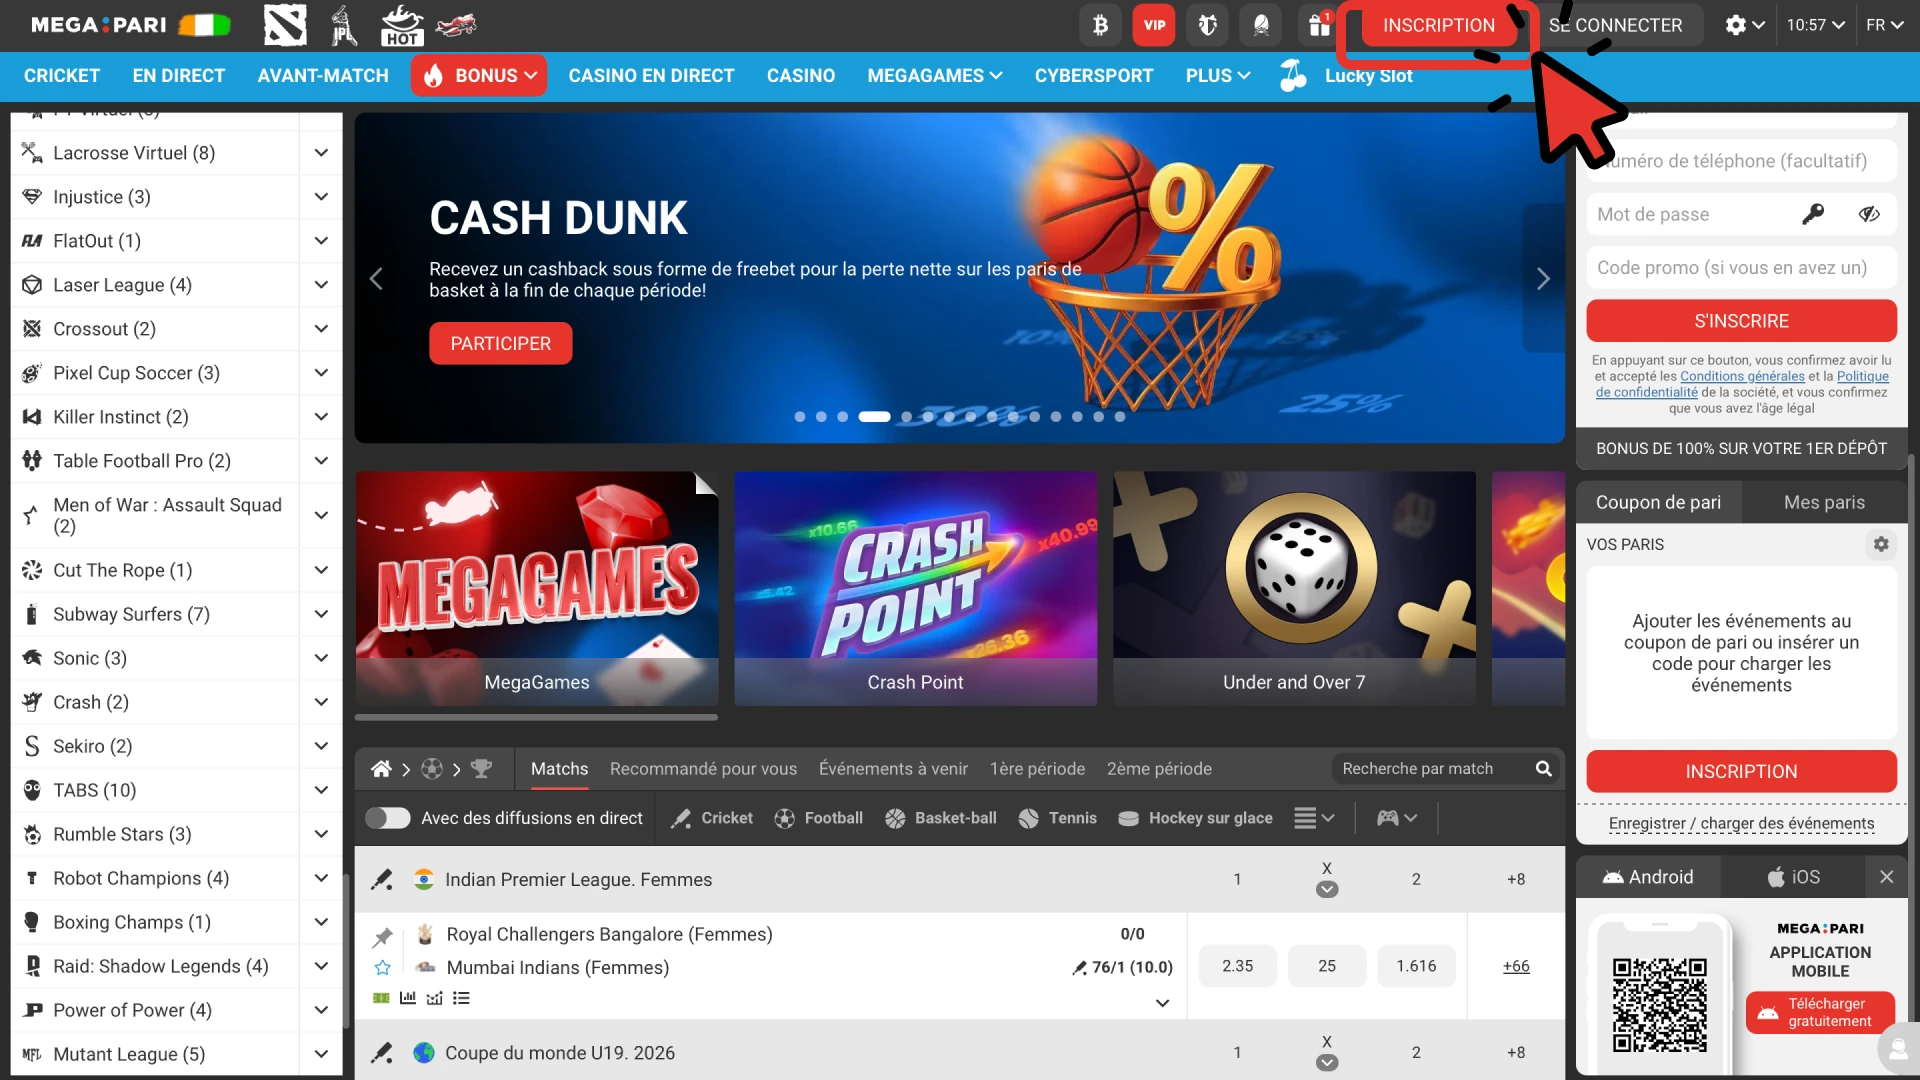Show next banner slide arrow
This screenshot has height=1080, width=1920.
pos(1543,279)
